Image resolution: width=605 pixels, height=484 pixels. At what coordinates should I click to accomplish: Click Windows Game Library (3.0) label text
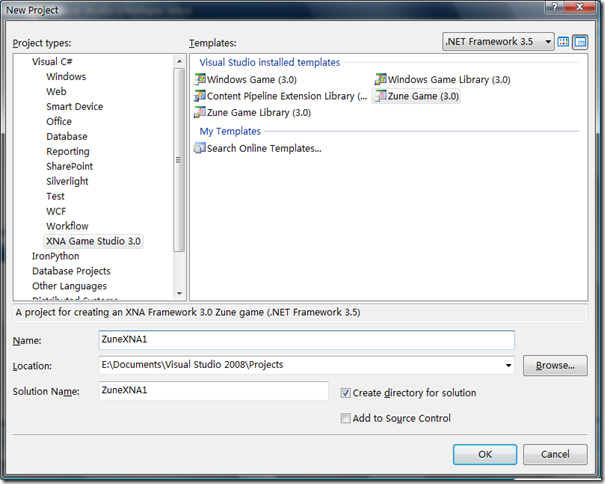tap(449, 80)
